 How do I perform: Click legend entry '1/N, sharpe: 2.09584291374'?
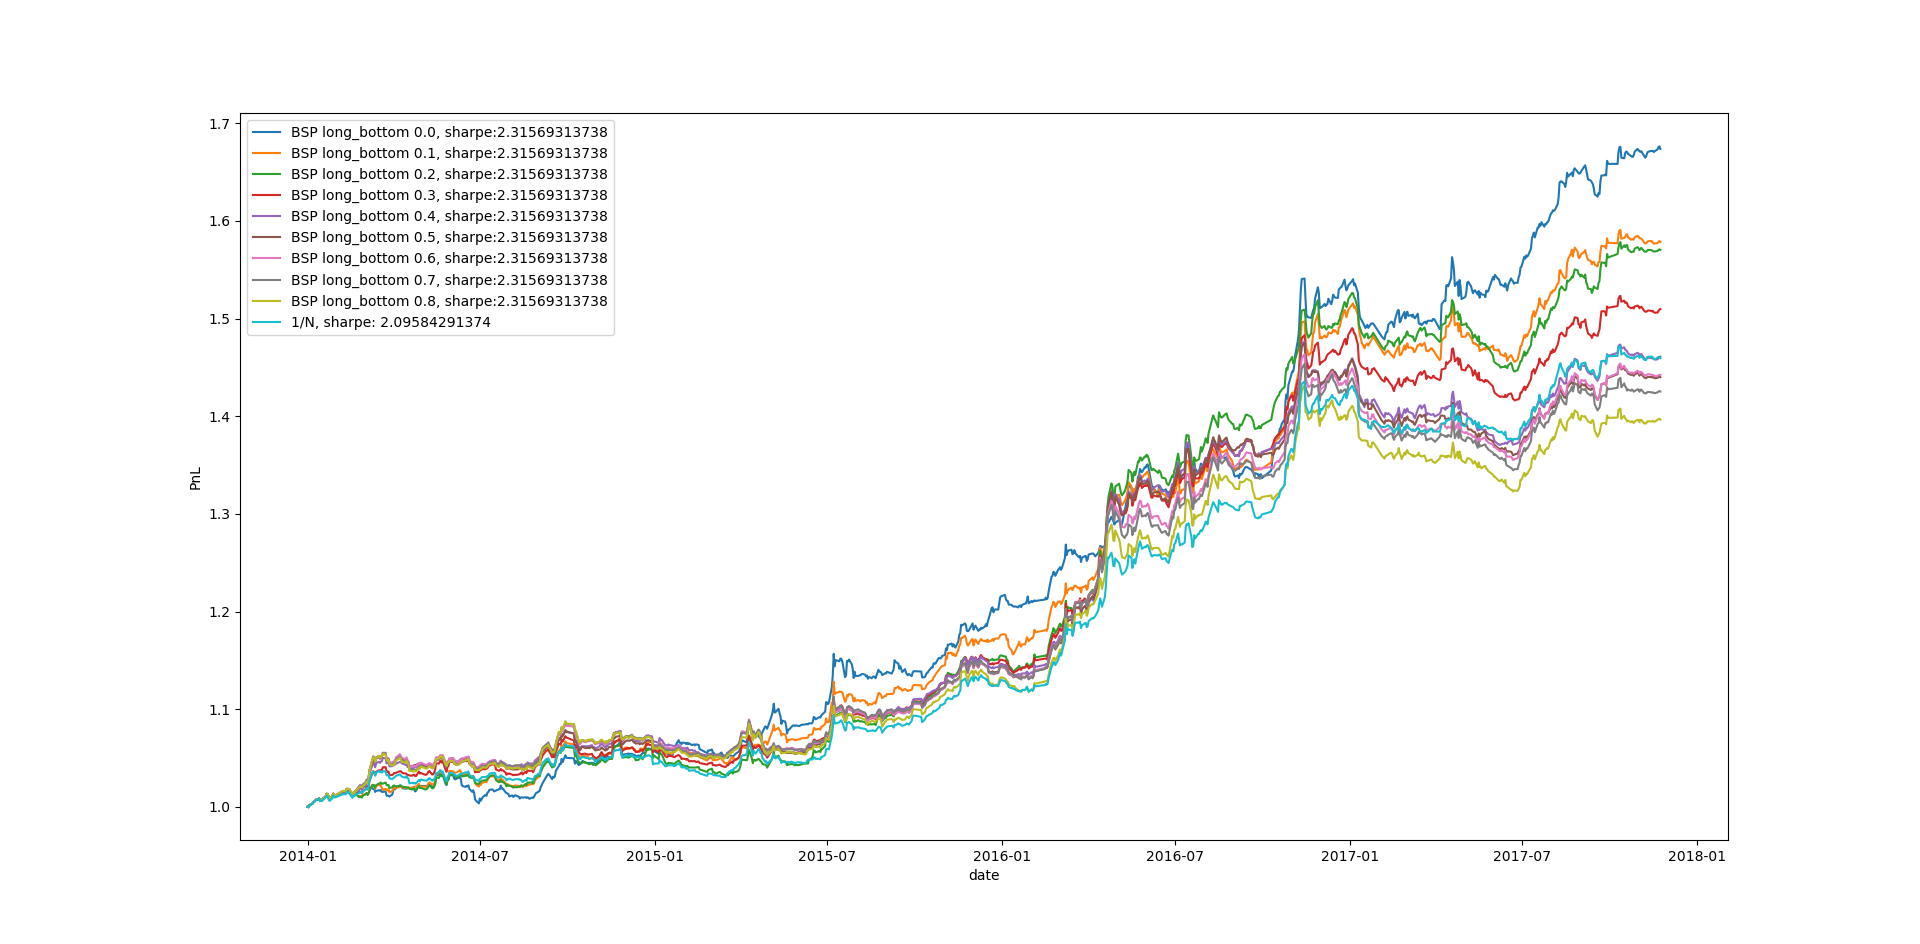click(x=371, y=322)
